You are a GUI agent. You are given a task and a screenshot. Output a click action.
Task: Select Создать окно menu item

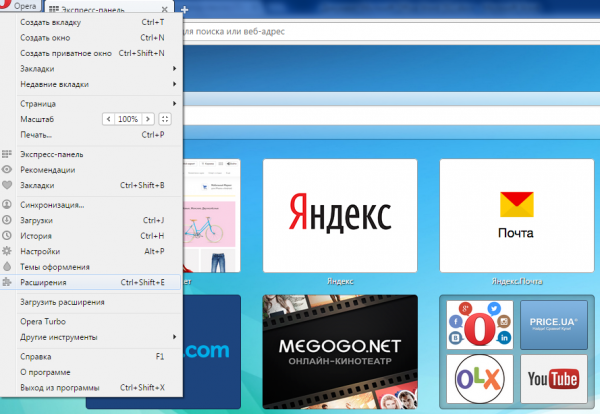(91, 37)
